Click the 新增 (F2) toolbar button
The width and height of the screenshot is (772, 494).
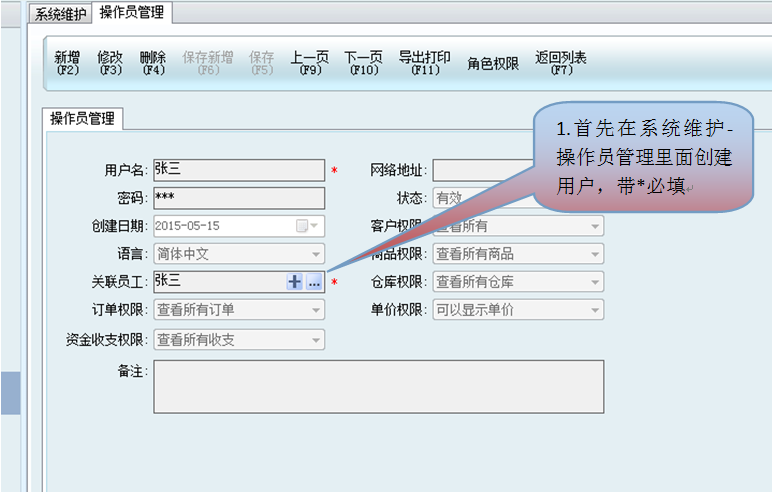[67, 63]
